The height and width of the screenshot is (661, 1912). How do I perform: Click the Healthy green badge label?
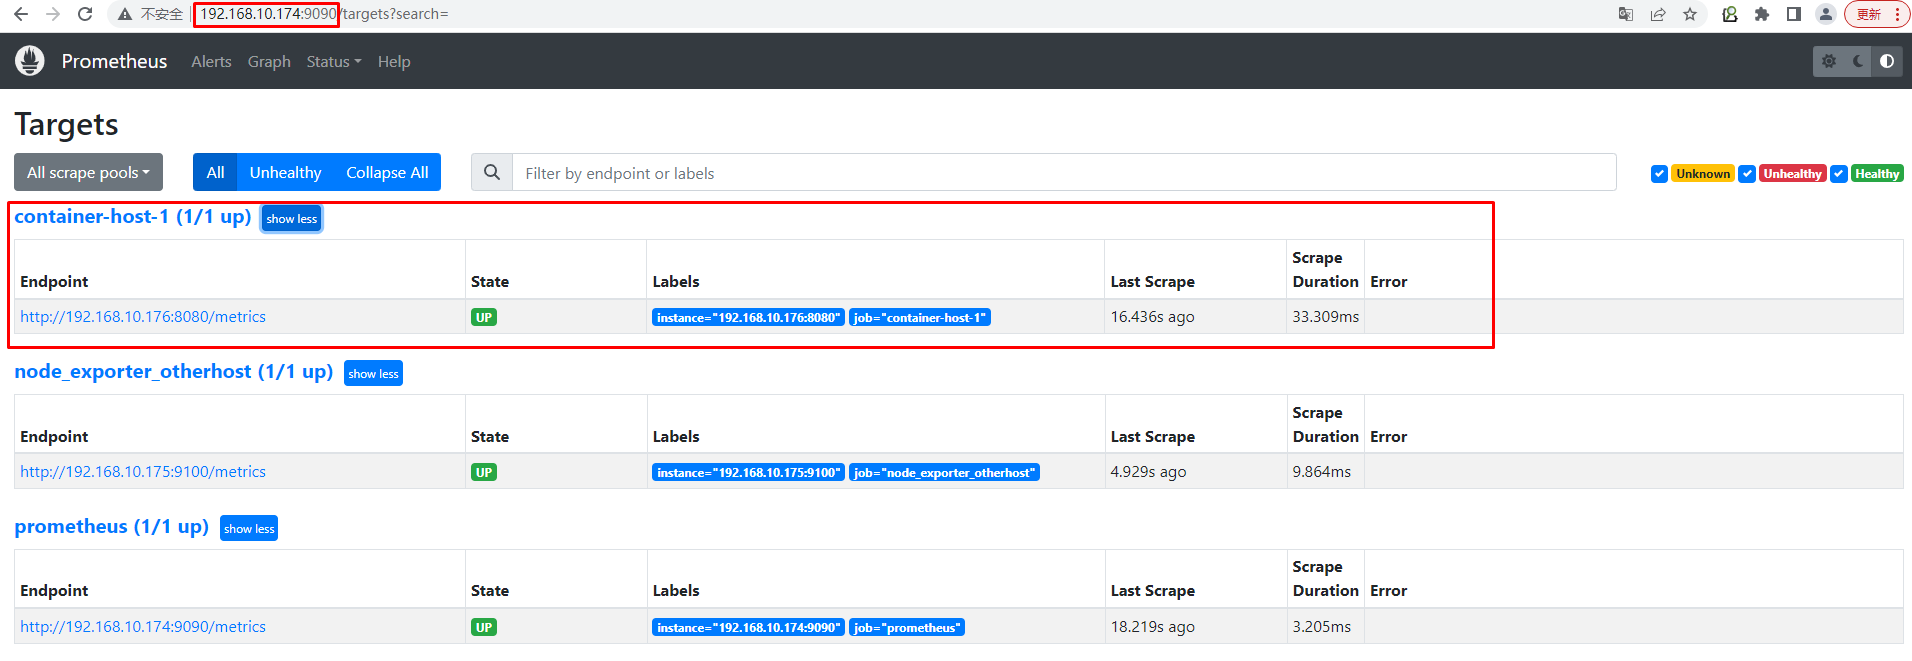pyautogui.click(x=1877, y=173)
